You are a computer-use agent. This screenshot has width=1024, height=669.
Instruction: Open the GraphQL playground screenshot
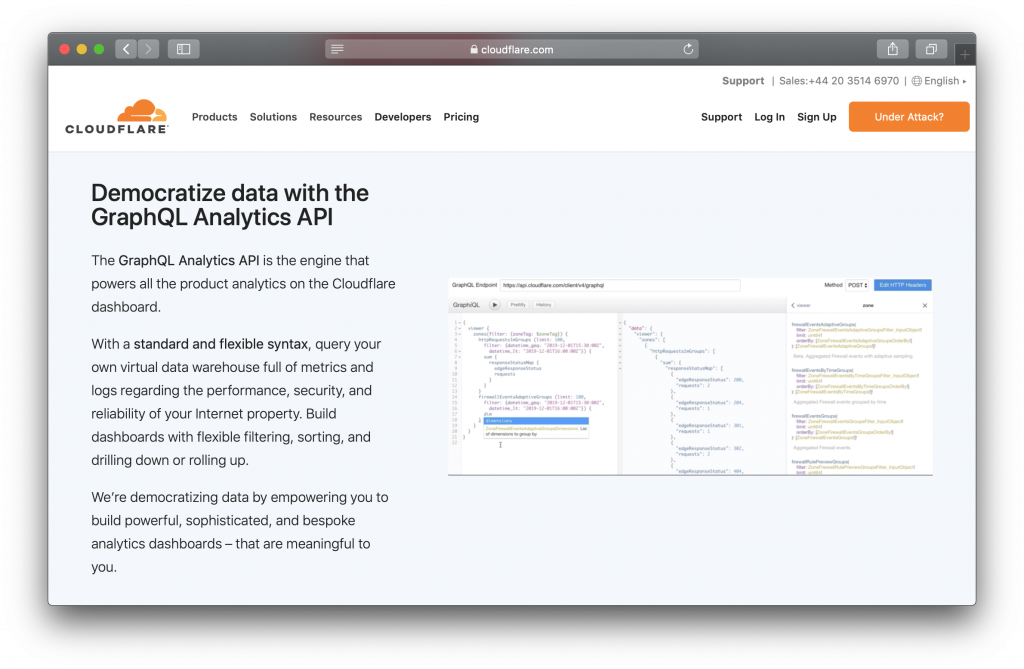pyautogui.click(x=690, y=376)
